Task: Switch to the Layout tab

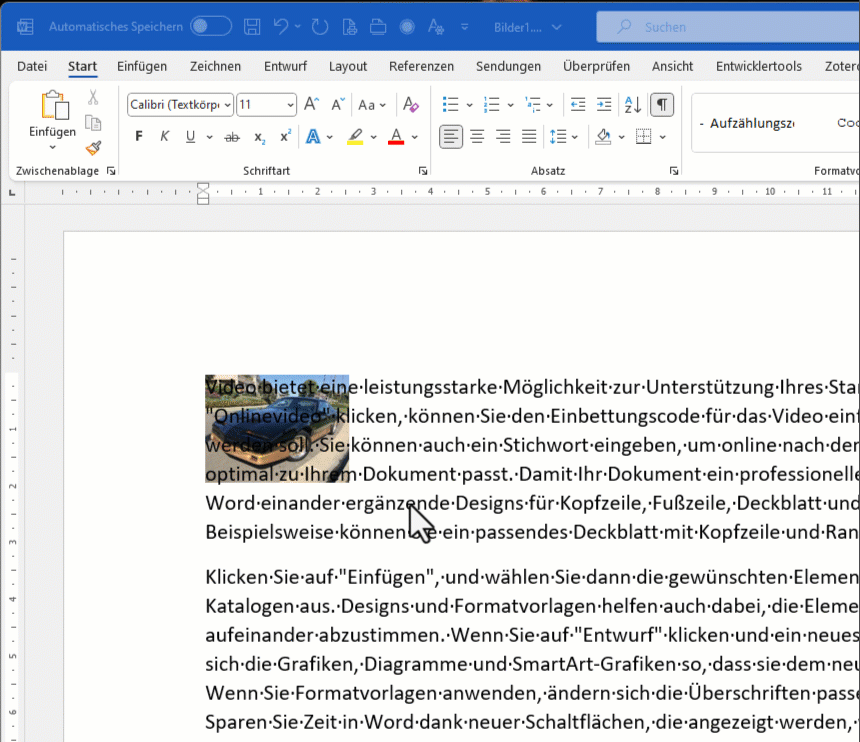Action: 348,66
